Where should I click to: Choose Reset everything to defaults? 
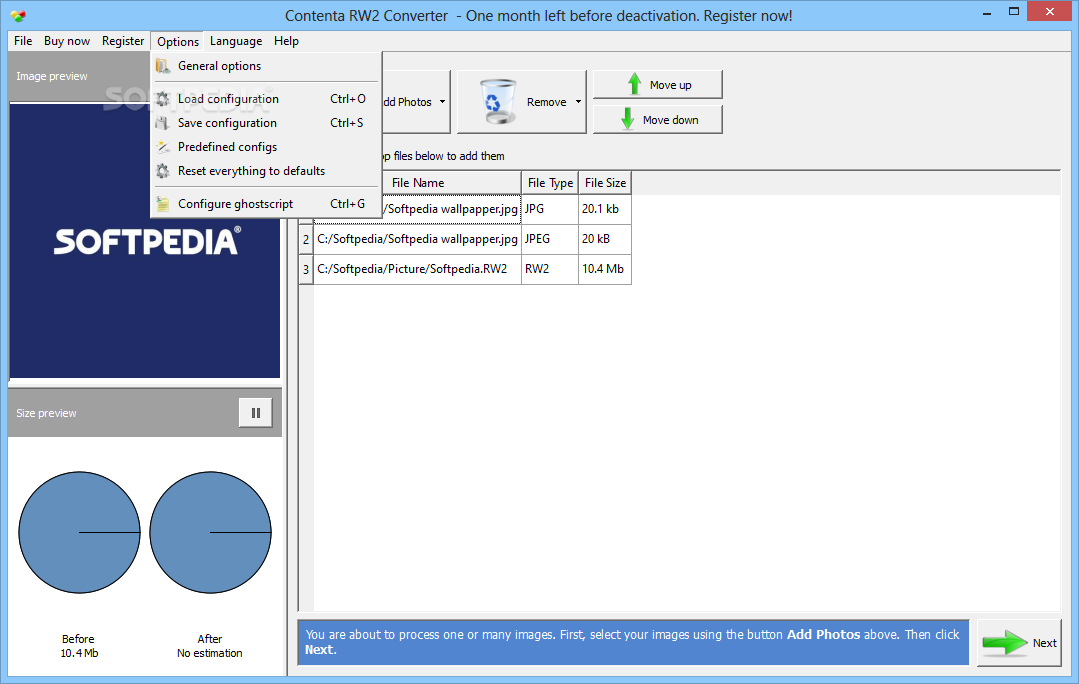click(x=266, y=171)
